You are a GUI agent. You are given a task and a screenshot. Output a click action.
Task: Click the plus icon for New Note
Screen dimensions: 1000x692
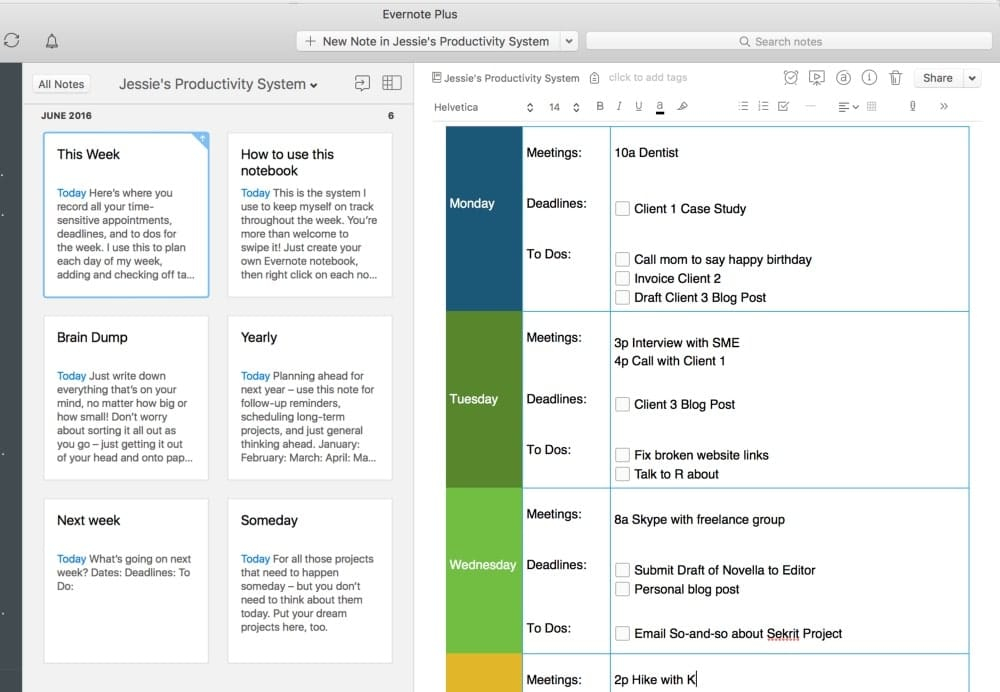[x=310, y=41]
